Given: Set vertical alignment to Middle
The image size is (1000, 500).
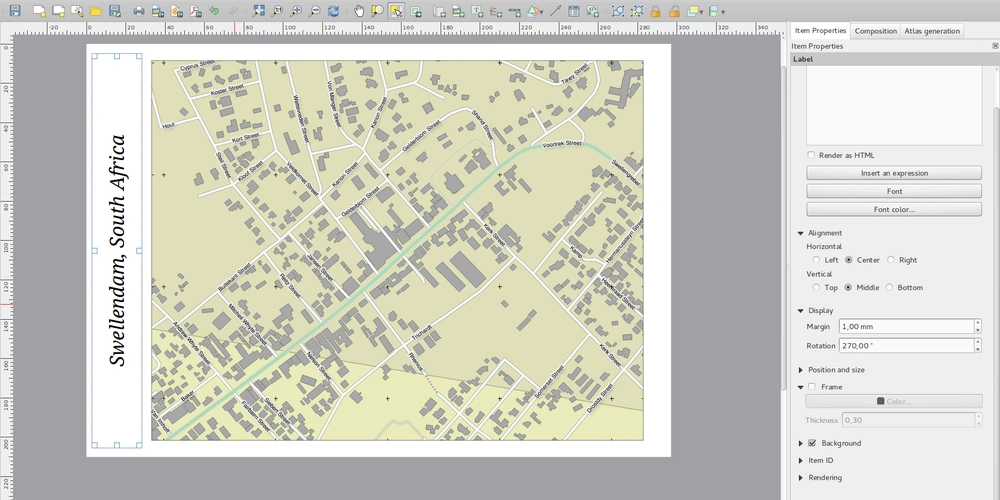Looking at the screenshot, I should (x=848, y=287).
